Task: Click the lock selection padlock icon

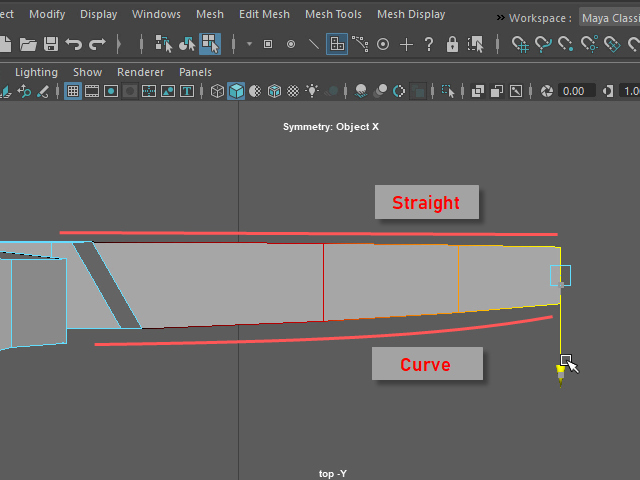Action: click(452, 44)
